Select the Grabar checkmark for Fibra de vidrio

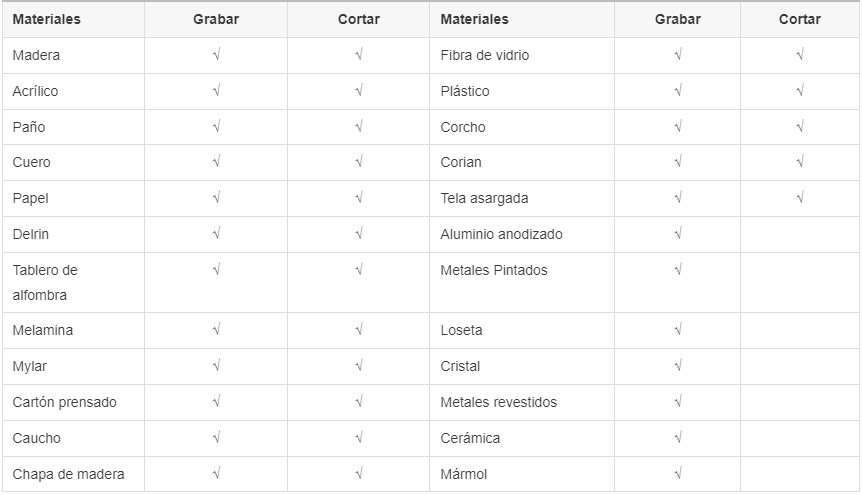click(x=677, y=54)
